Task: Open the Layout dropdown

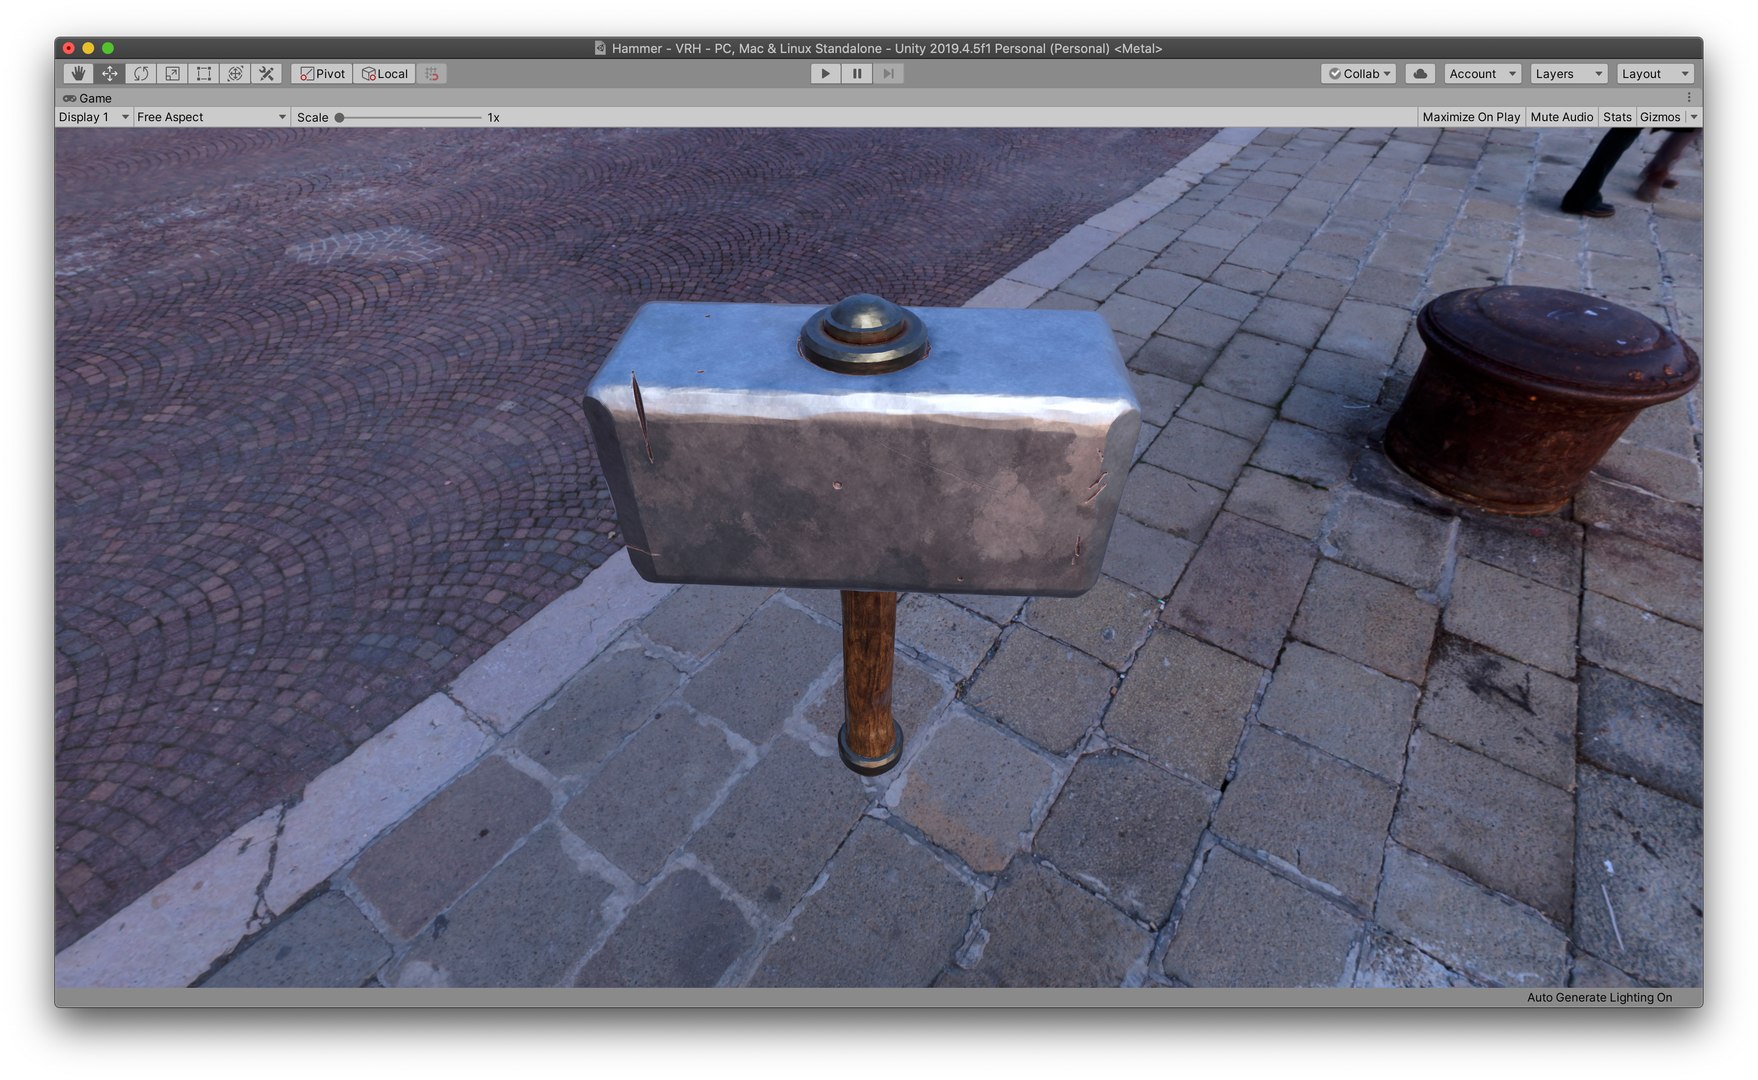Action: click(x=1655, y=74)
